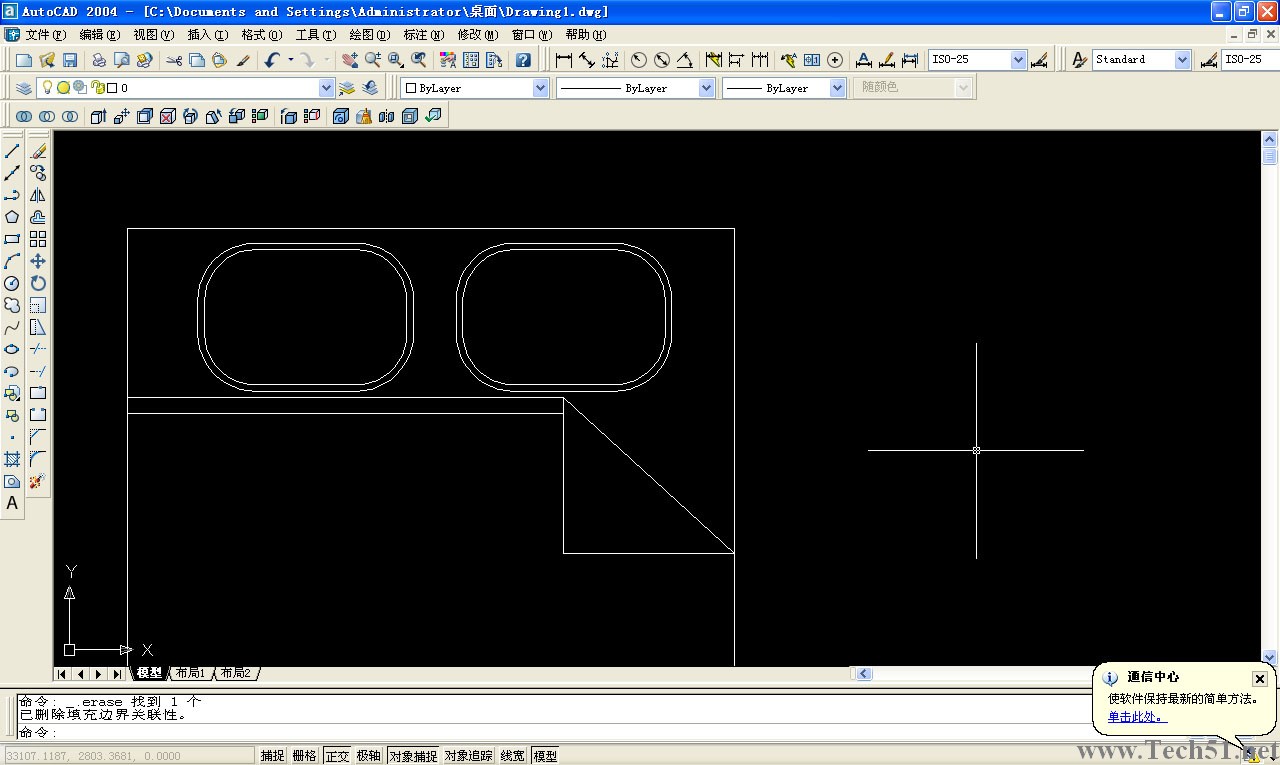Open the ByLayer linetype dropdown
The height and width of the screenshot is (765, 1280).
click(x=707, y=88)
